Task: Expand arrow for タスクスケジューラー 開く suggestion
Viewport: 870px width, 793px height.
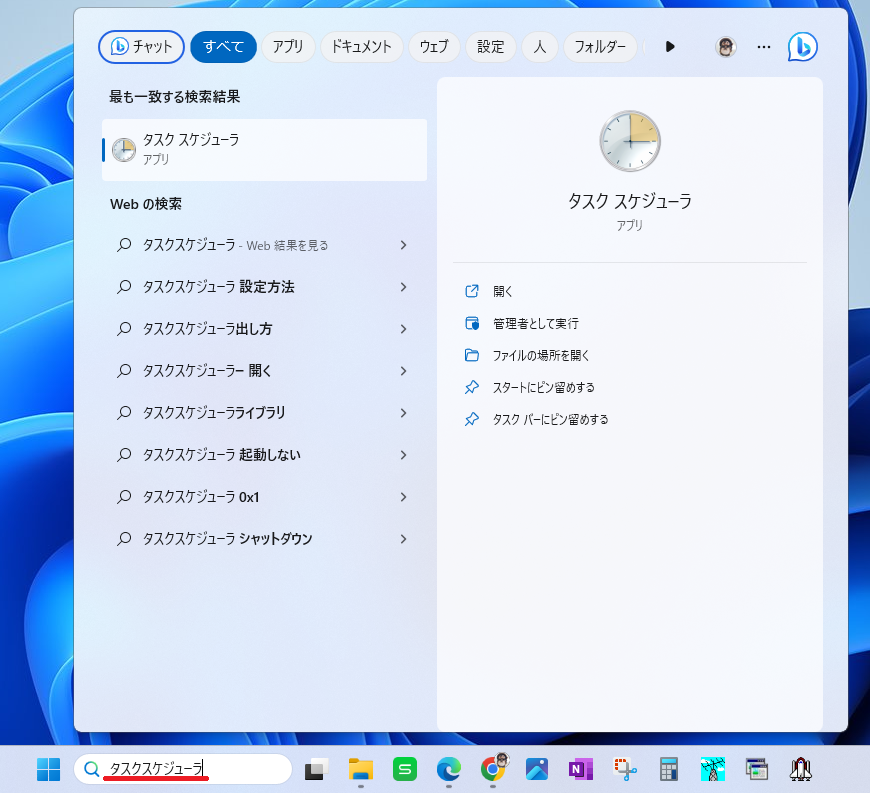Action: tap(403, 371)
